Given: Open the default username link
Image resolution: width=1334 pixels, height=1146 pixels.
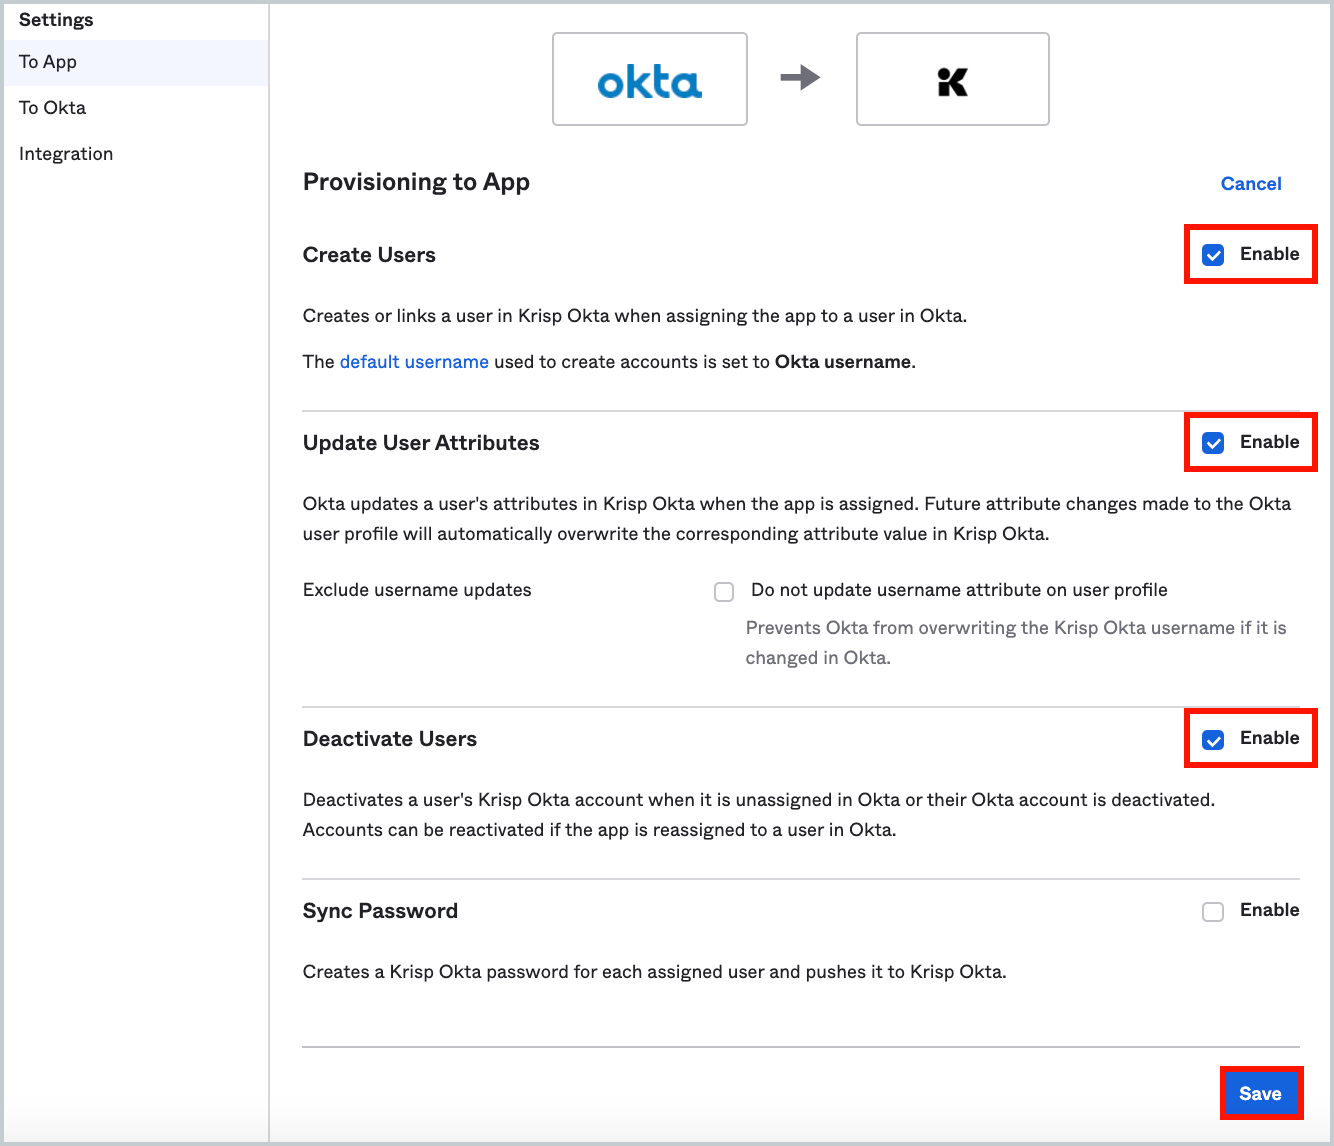Looking at the screenshot, I should click(414, 361).
